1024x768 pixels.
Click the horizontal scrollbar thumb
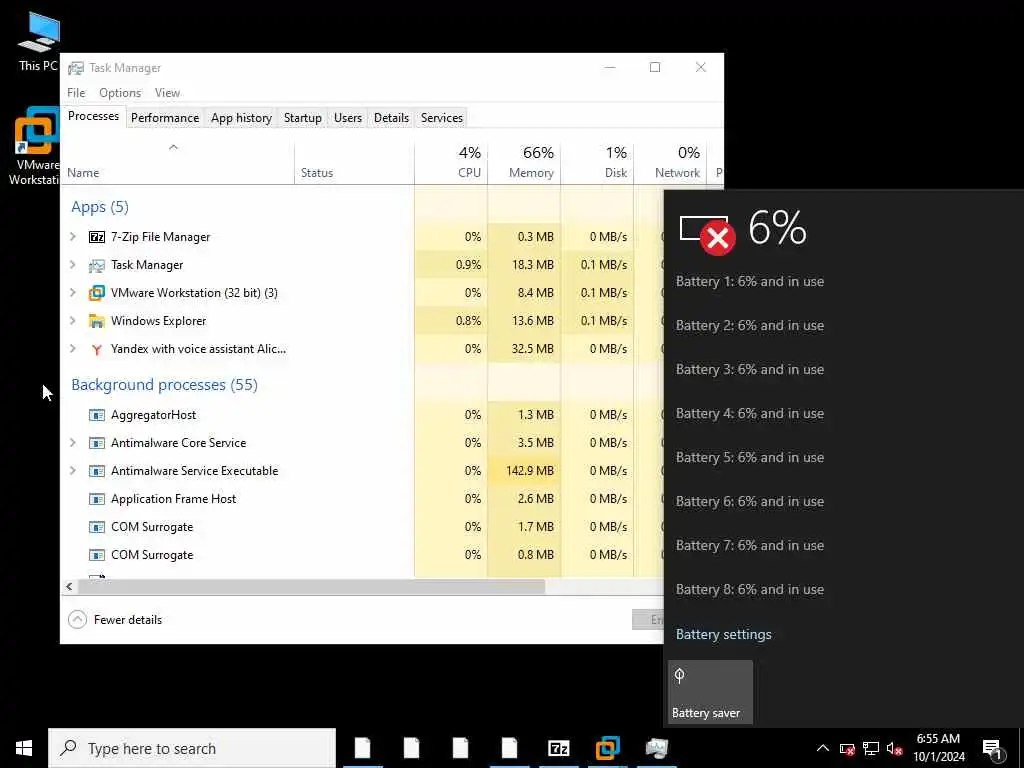click(x=312, y=586)
